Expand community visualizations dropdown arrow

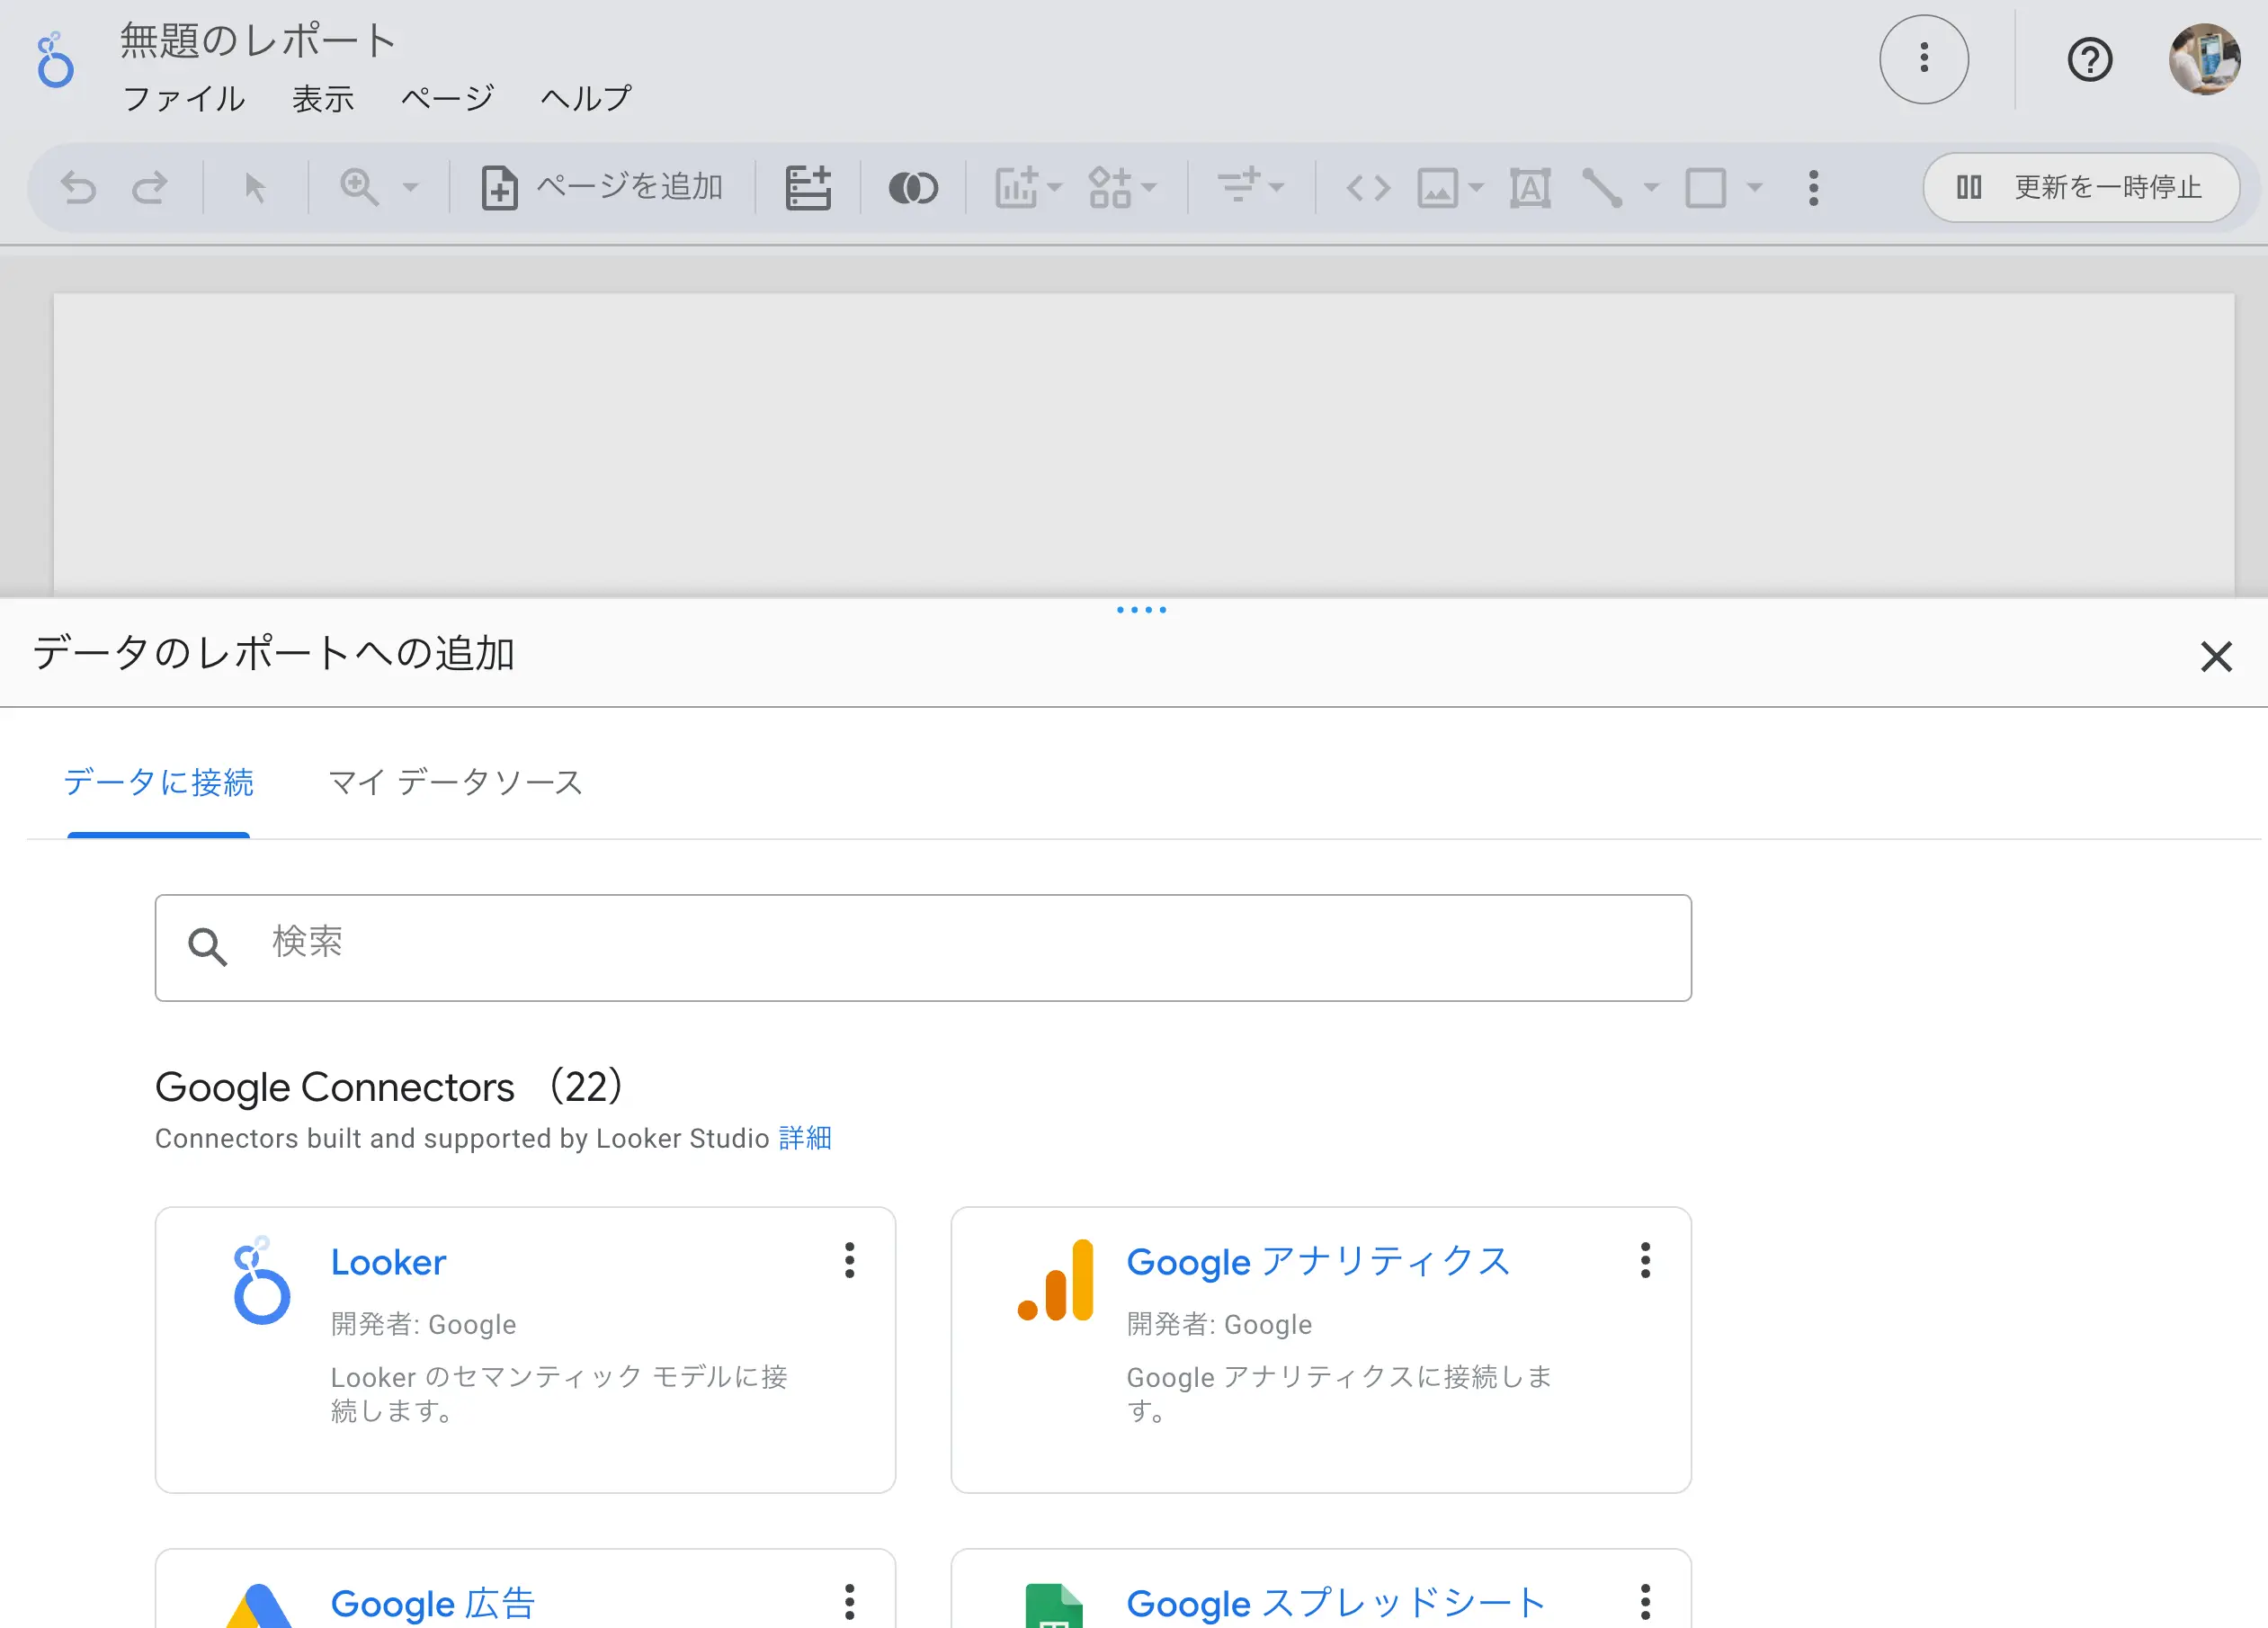coord(1149,187)
